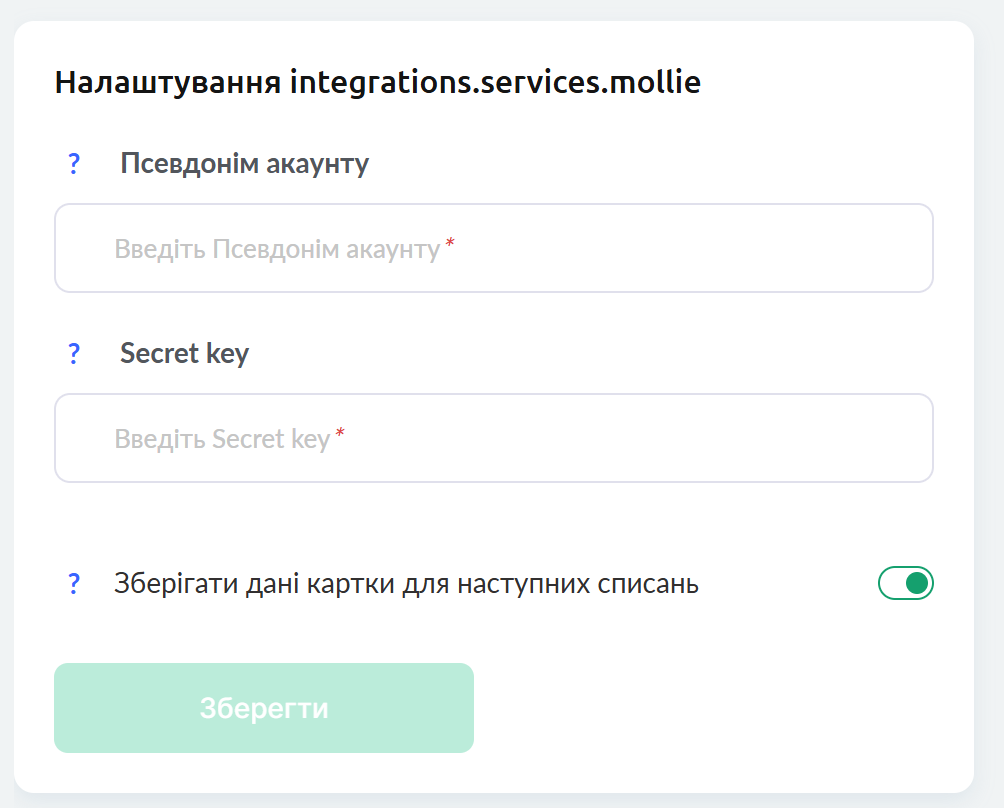Click placeholder Введіть Secret key
Image resolution: width=1004 pixels, height=808 pixels.
(222, 439)
